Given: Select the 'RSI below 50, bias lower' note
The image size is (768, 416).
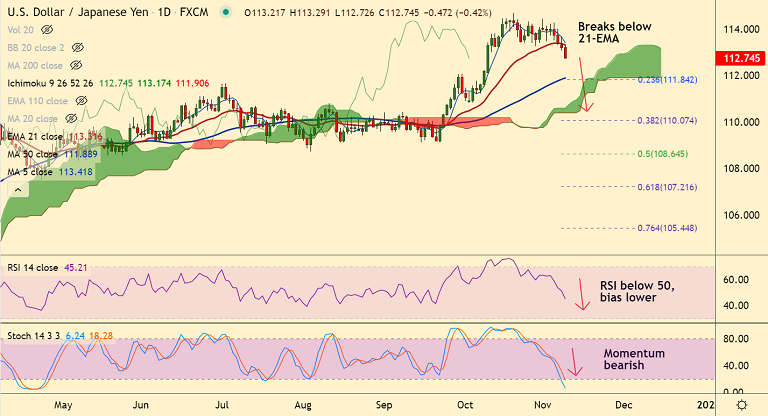Looking at the screenshot, I should tap(637, 292).
